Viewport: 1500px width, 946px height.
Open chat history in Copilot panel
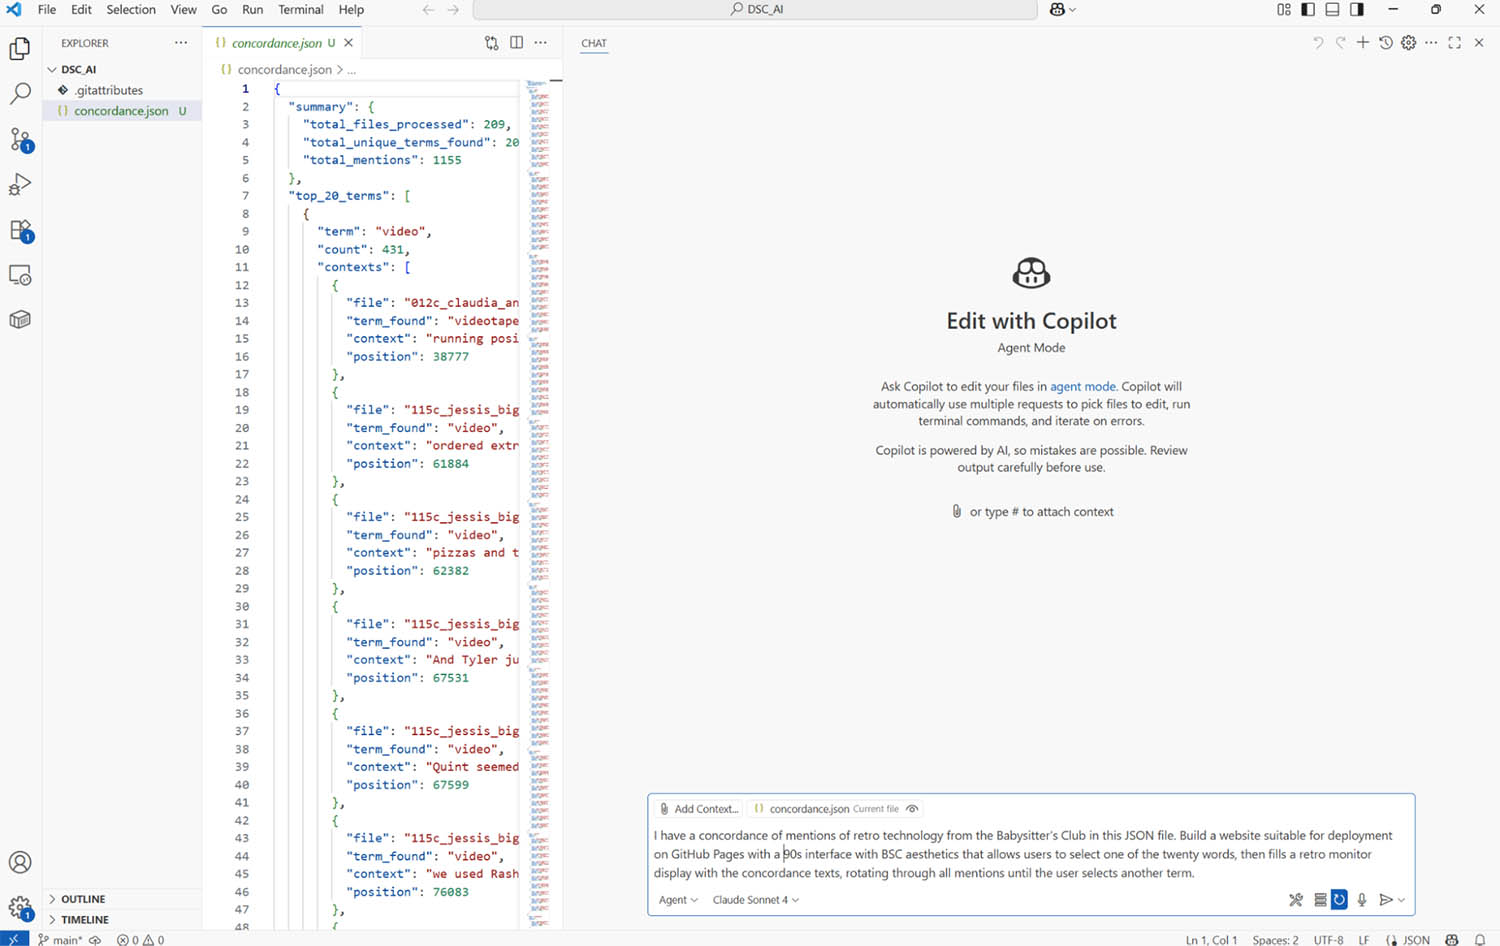pyautogui.click(x=1385, y=43)
